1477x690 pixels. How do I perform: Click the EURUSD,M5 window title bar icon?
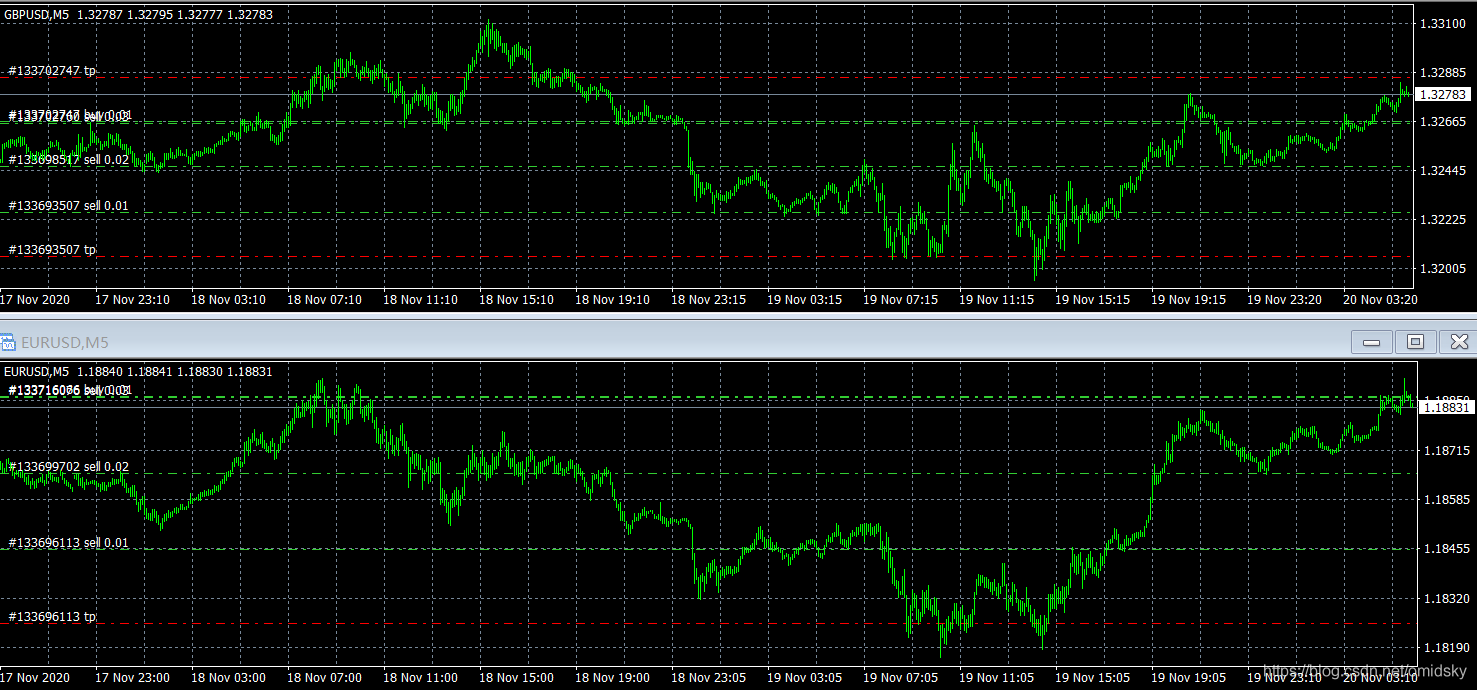point(9,343)
